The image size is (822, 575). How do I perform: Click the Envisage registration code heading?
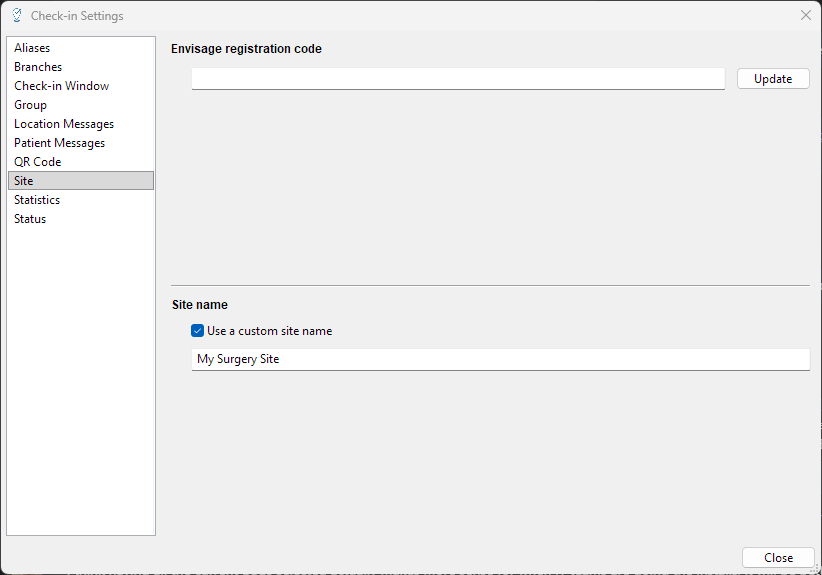(246, 49)
